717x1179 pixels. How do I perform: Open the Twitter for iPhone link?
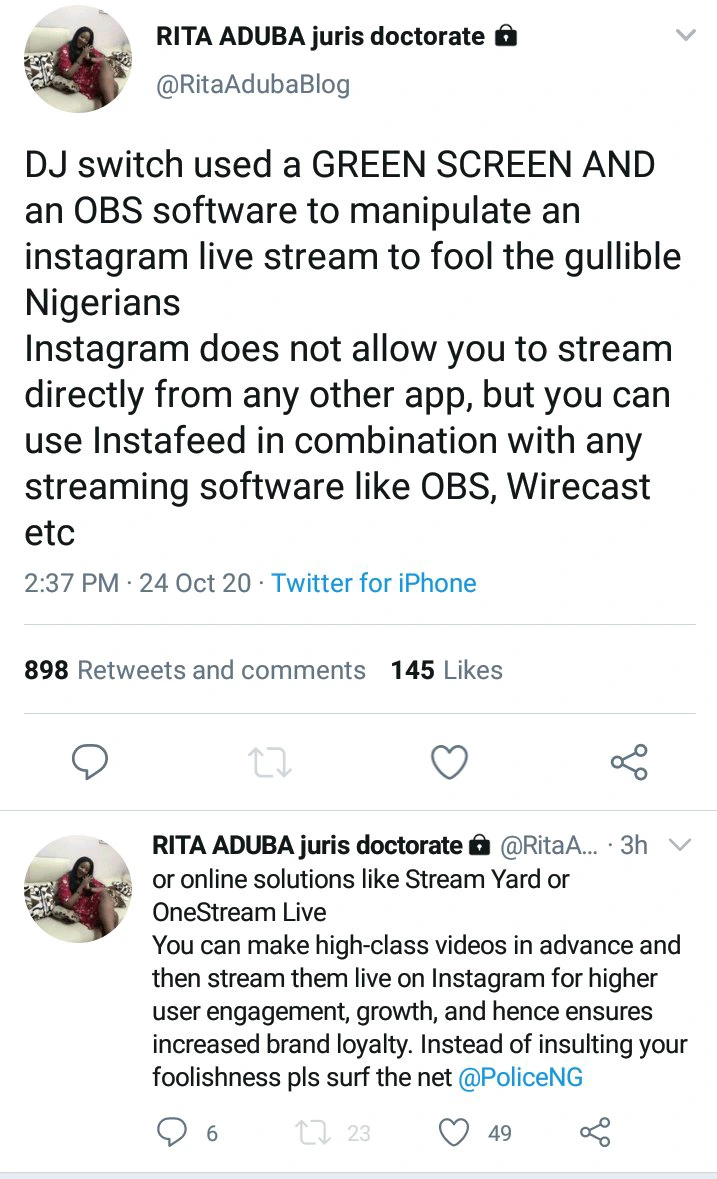(x=374, y=583)
